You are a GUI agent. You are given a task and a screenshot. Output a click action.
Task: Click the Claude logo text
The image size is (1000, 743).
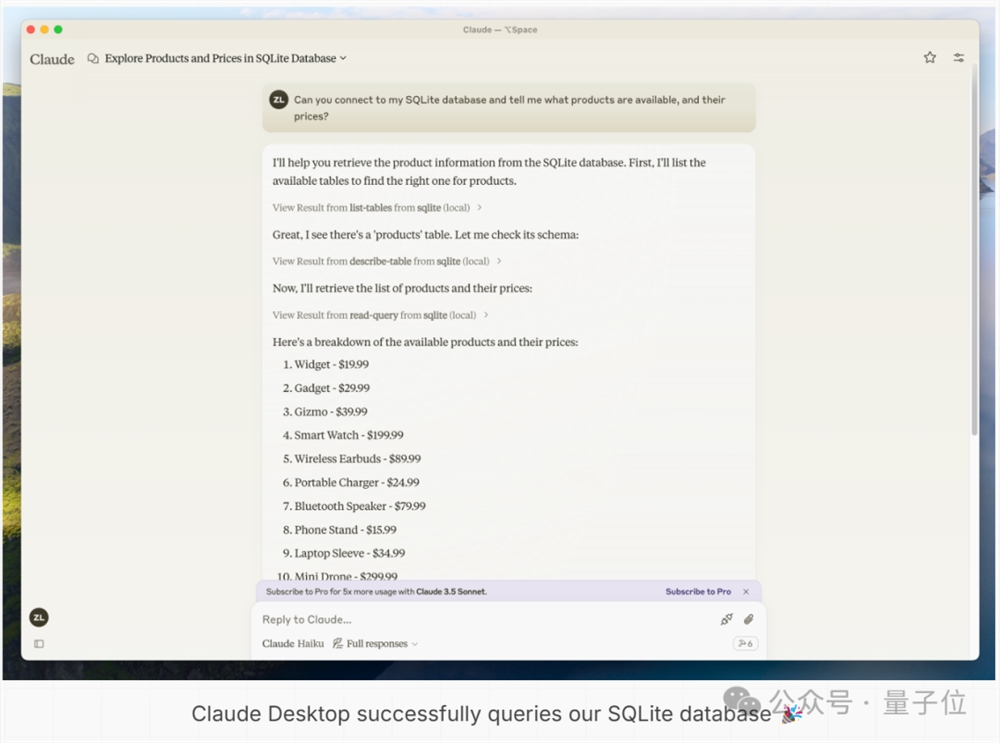[x=52, y=59]
